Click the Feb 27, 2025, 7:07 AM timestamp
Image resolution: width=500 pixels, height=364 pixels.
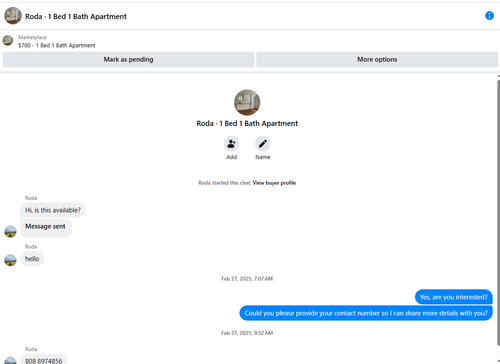(x=247, y=279)
